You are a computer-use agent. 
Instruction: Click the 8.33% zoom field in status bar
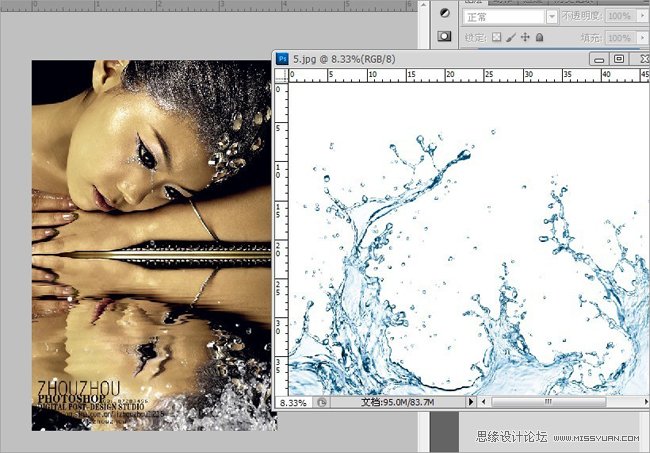click(293, 402)
